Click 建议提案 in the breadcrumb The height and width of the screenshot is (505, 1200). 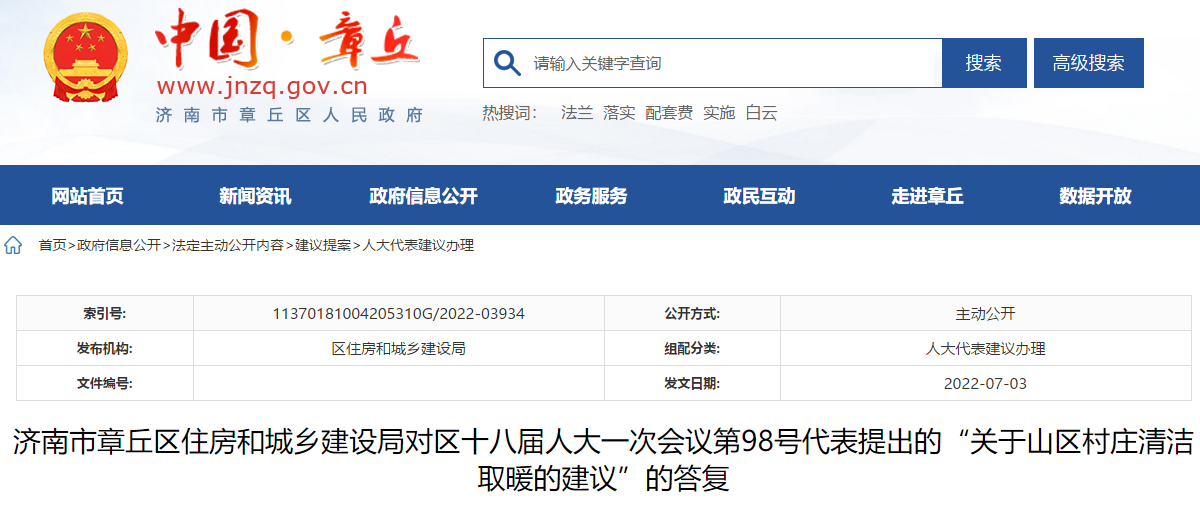pos(323,245)
